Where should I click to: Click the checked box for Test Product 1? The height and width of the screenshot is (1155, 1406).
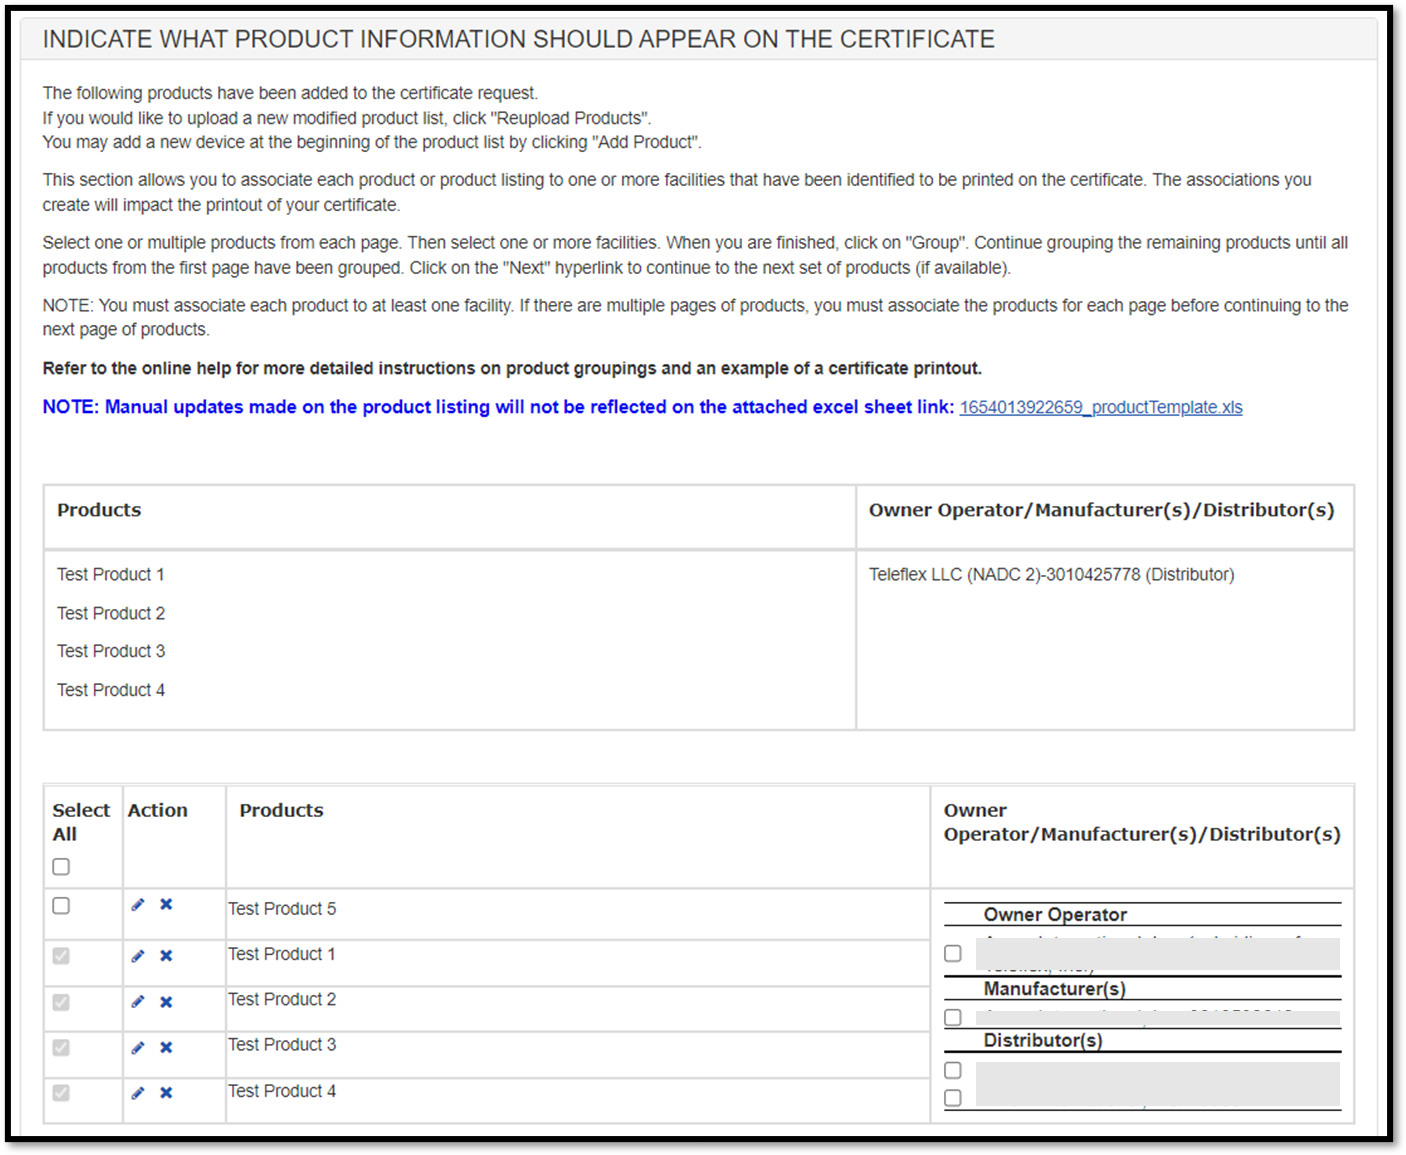point(61,956)
